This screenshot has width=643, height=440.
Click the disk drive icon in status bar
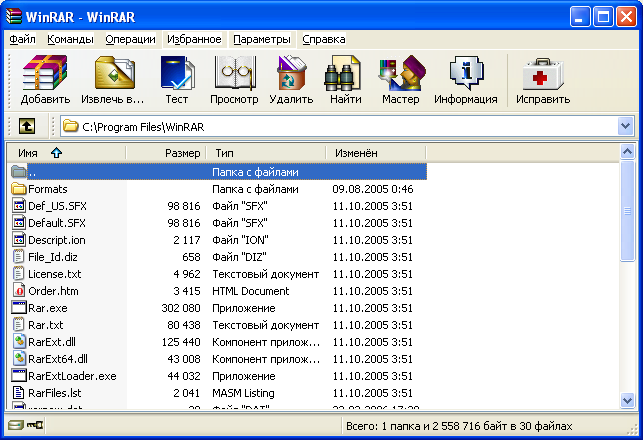(16, 425)
